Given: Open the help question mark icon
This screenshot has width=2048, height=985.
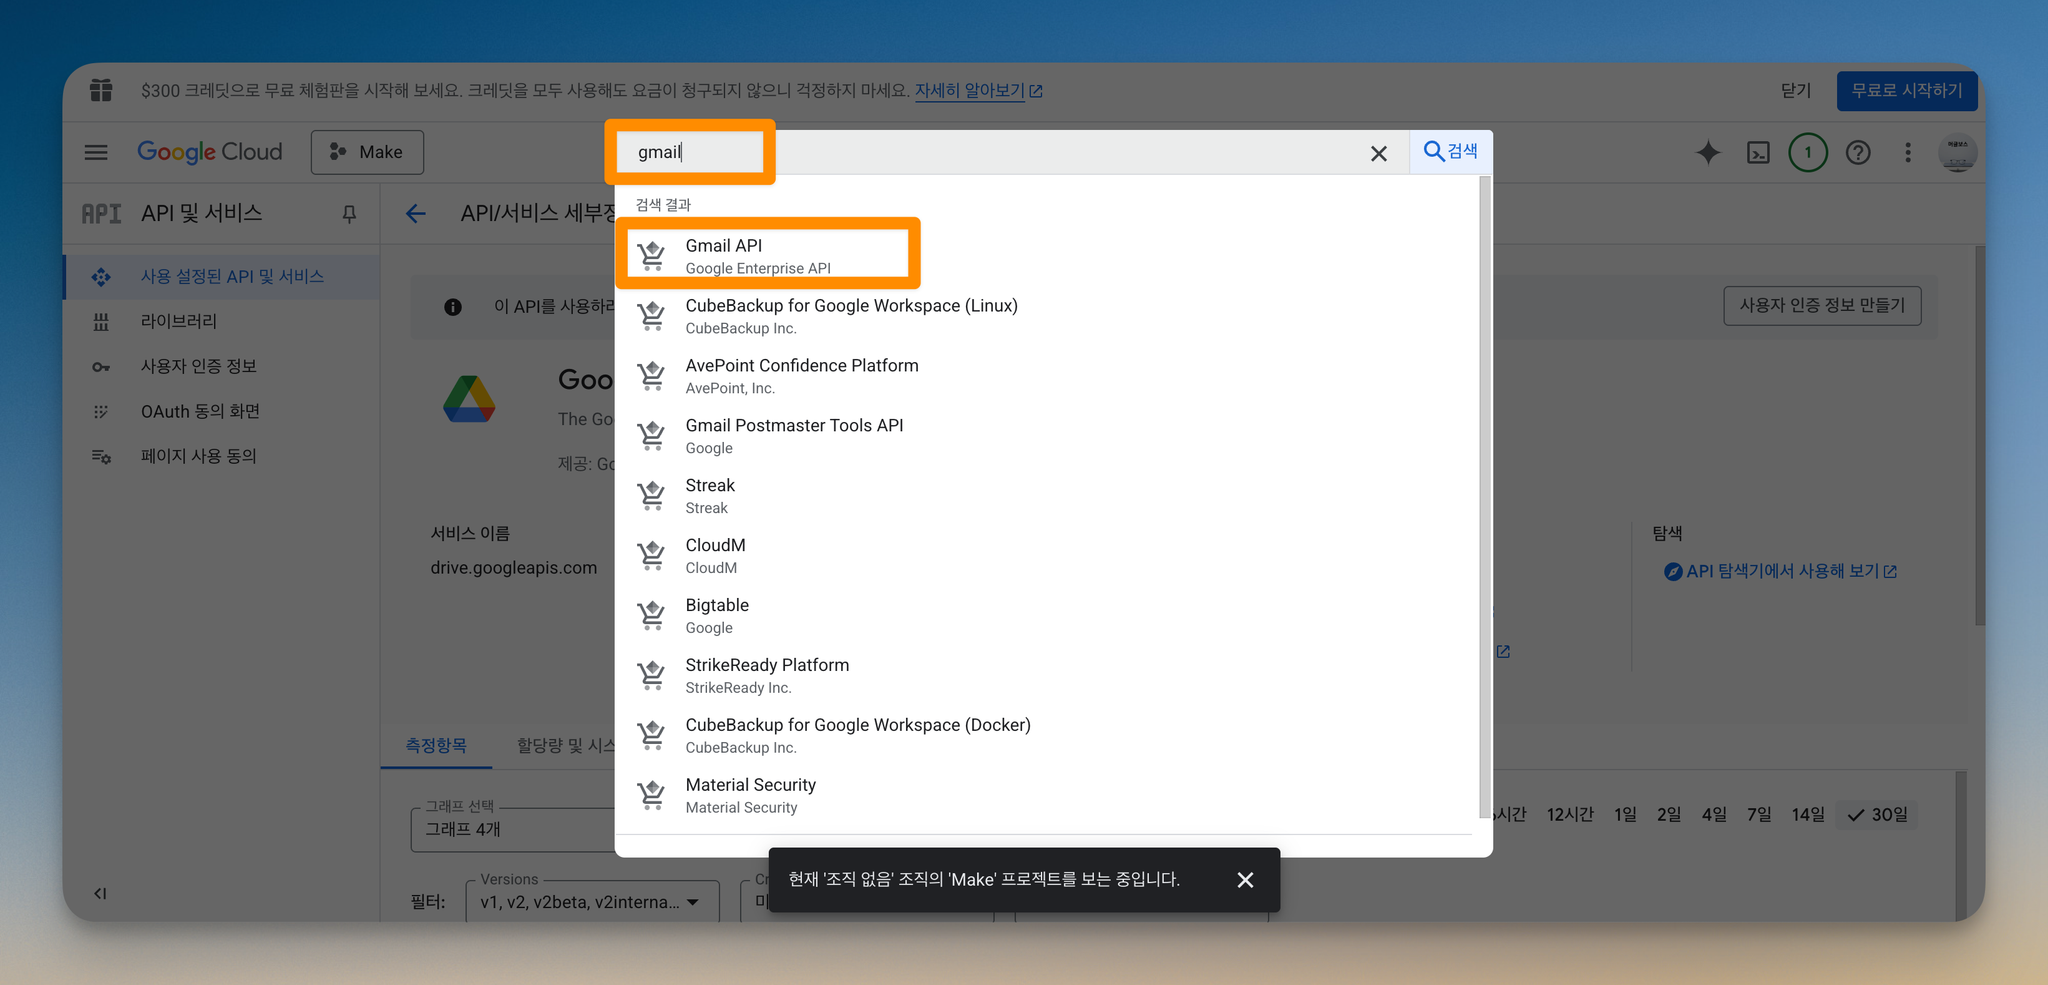Looking at the screenshot, I should coord(1858,152).
